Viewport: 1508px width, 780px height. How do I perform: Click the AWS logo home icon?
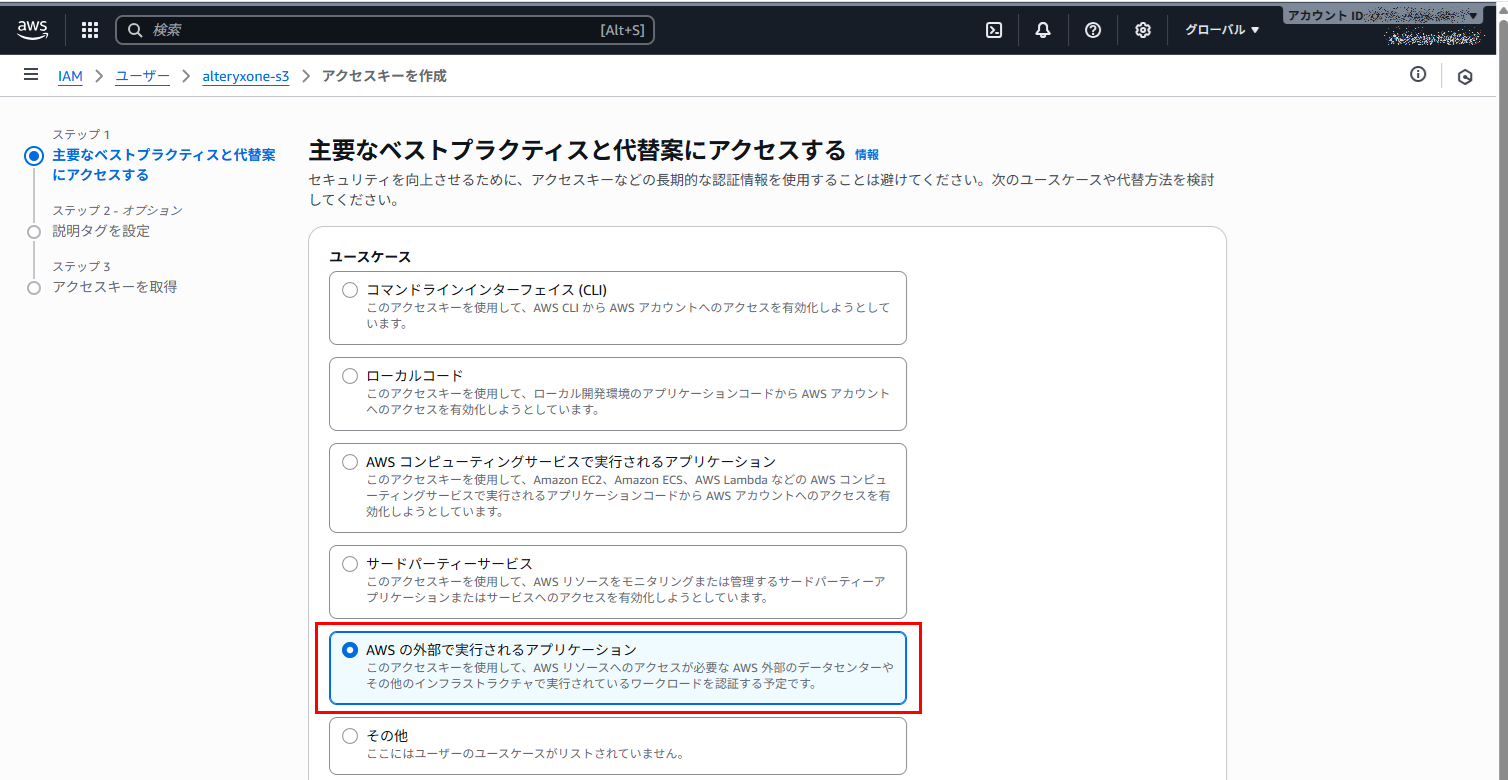click(x=33, y=30)
